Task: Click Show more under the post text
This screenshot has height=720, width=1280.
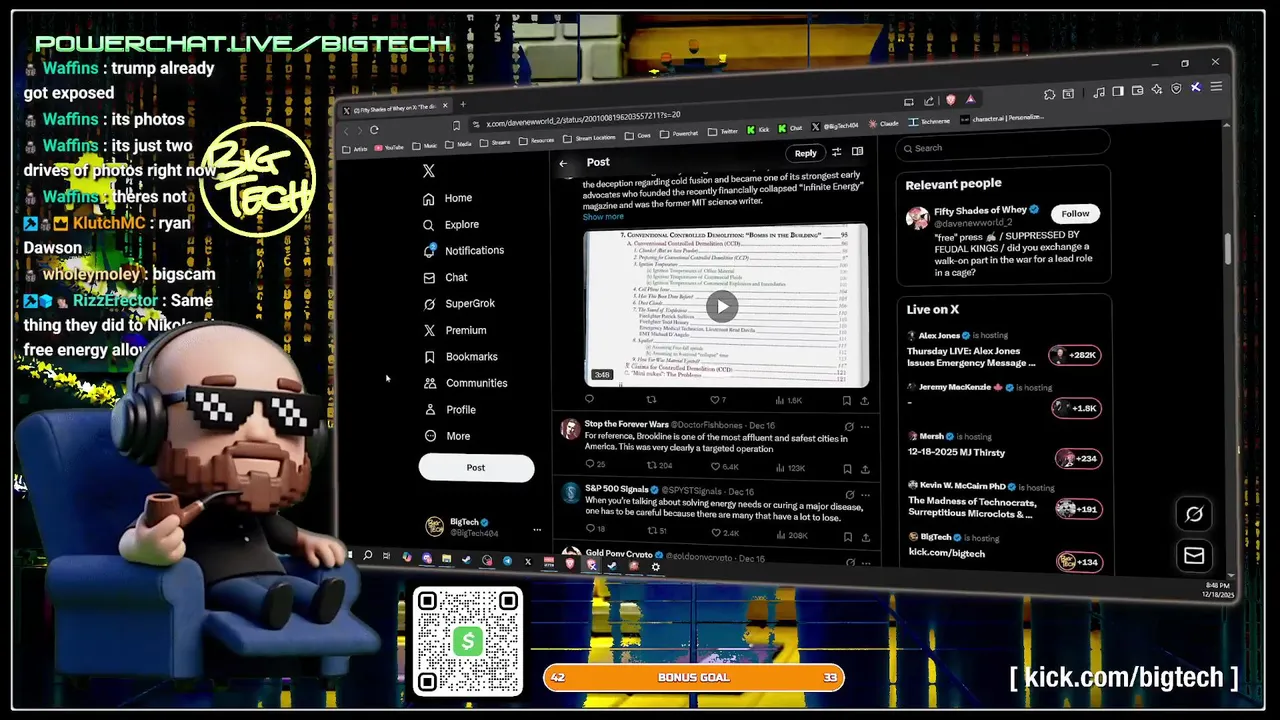Action: [603, 216]
